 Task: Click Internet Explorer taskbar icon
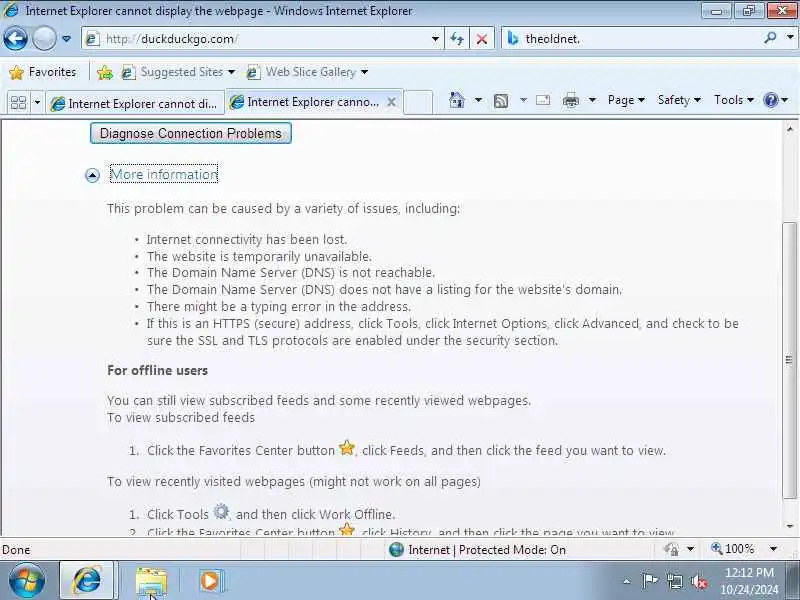[87, 581]
